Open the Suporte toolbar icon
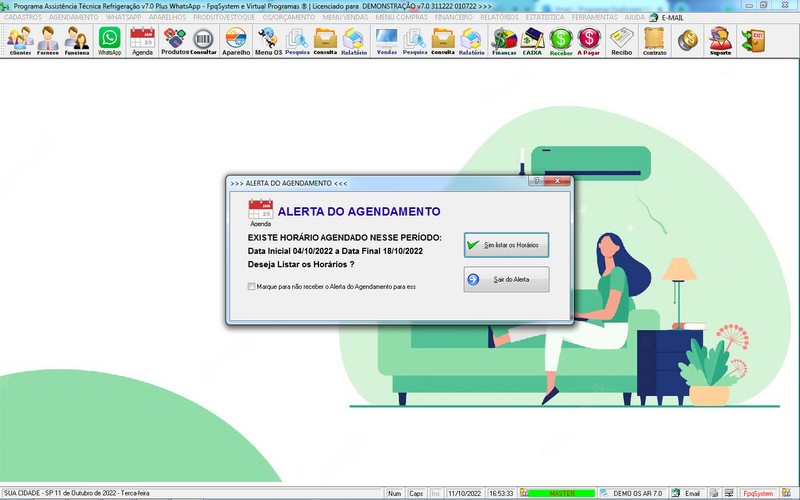 [x=719, y=40]
